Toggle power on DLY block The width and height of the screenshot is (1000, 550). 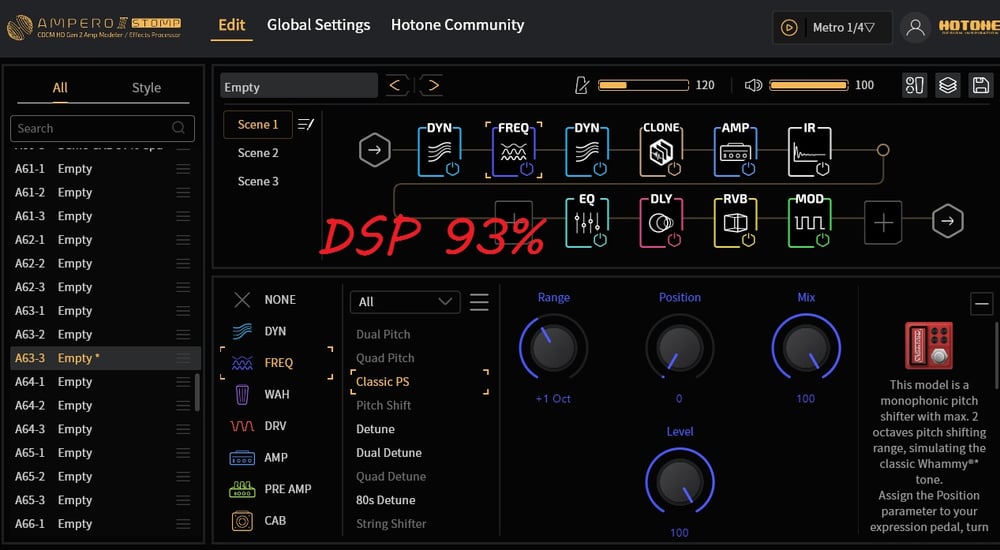[674, 240]
